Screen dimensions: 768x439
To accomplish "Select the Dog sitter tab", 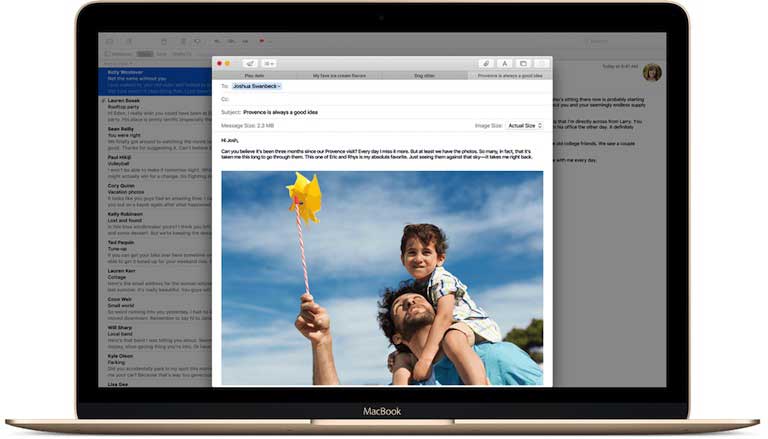I will 424,75.
